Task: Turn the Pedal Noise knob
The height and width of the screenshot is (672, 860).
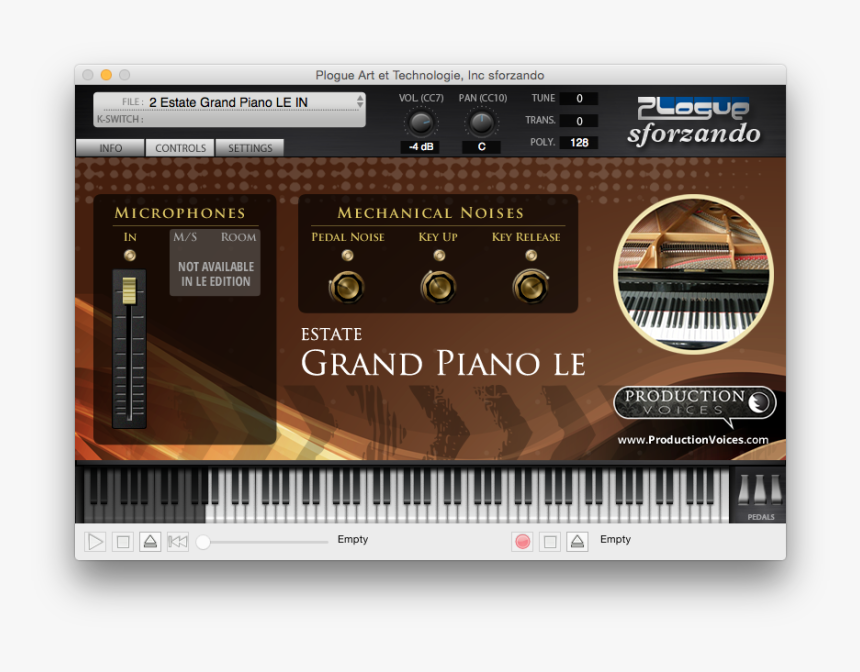Action: 346,286
